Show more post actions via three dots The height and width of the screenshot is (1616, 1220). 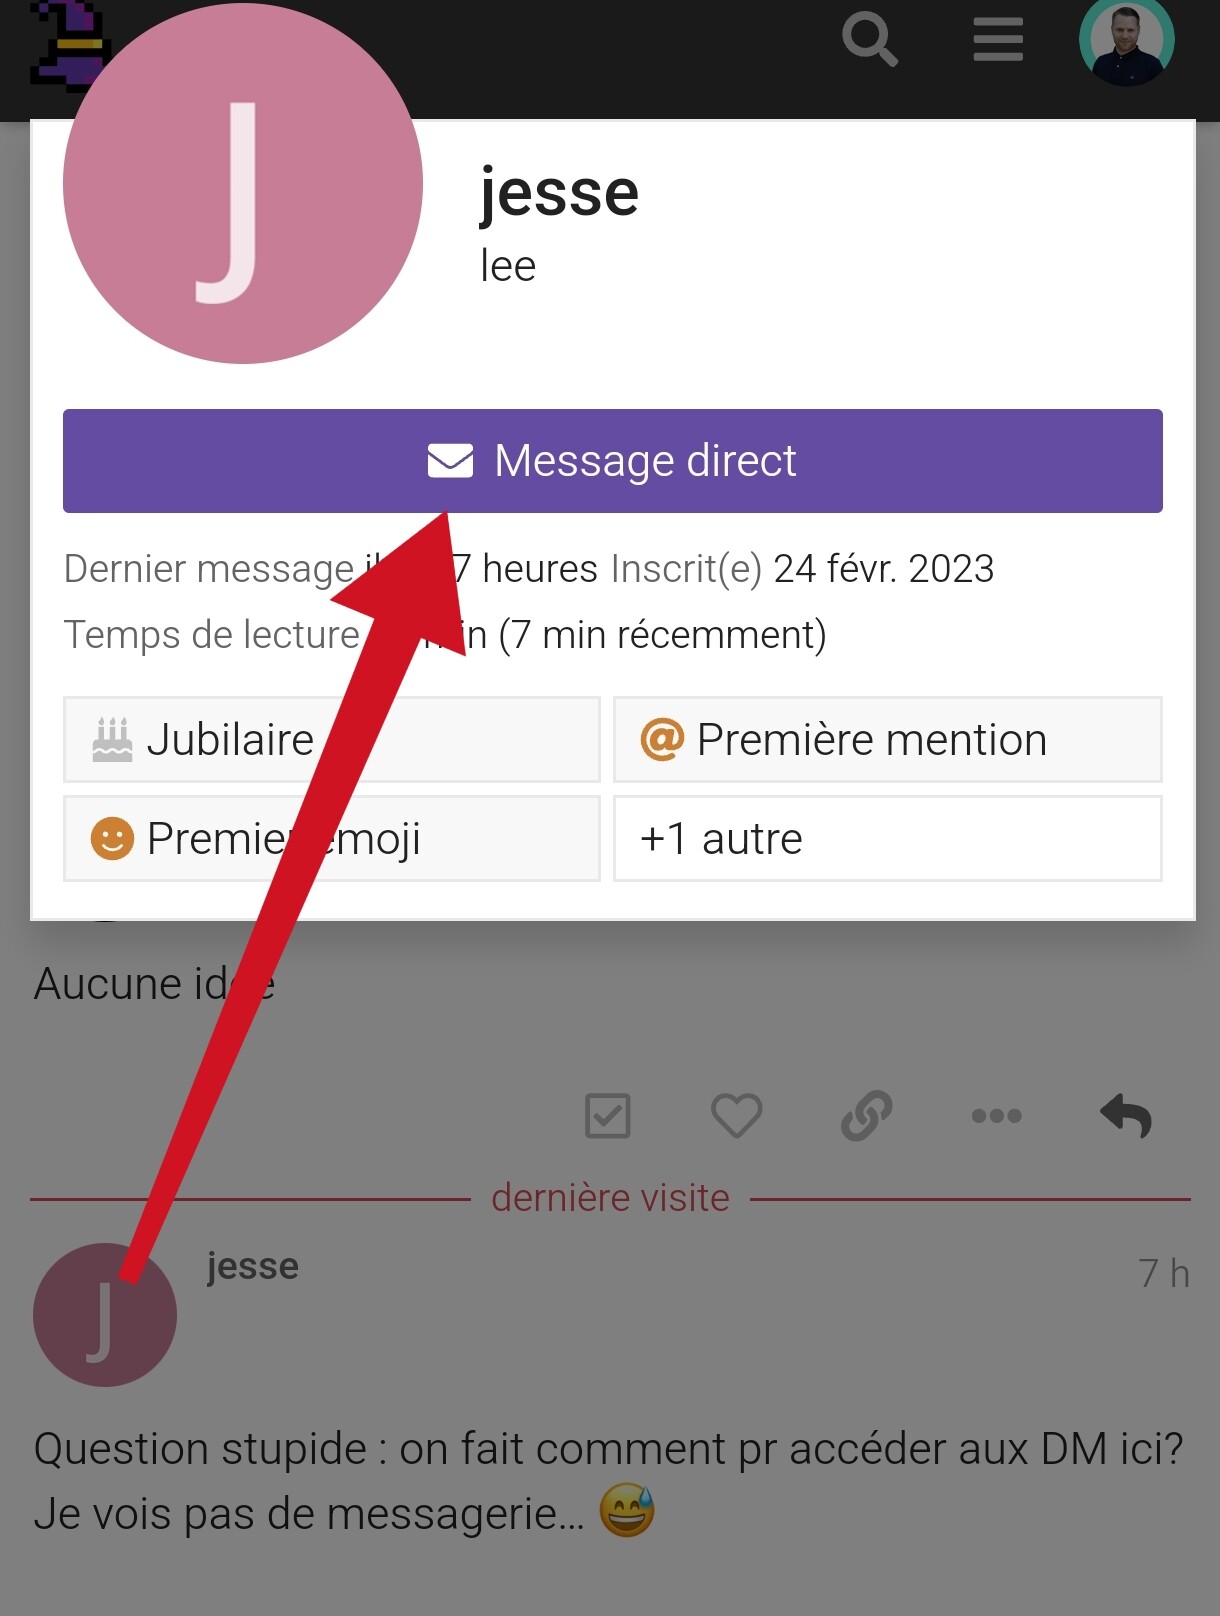coord(997,1115)
